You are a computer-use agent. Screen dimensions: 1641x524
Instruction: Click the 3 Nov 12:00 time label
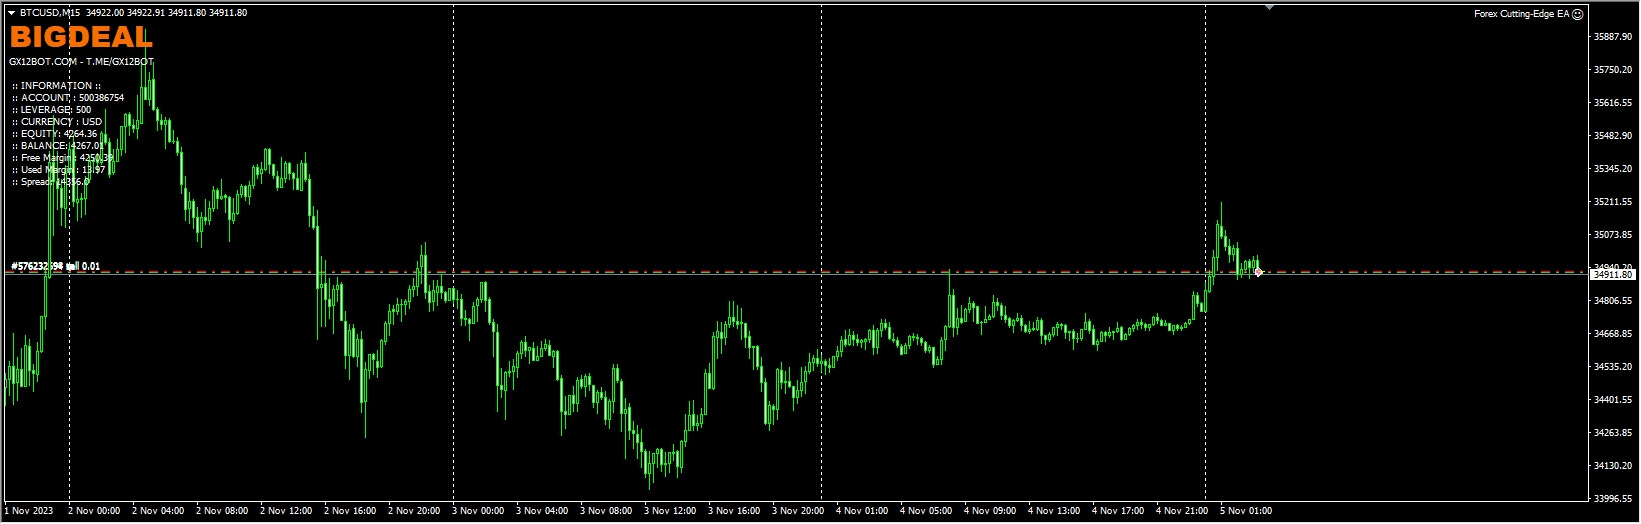(x=670, y=511)
